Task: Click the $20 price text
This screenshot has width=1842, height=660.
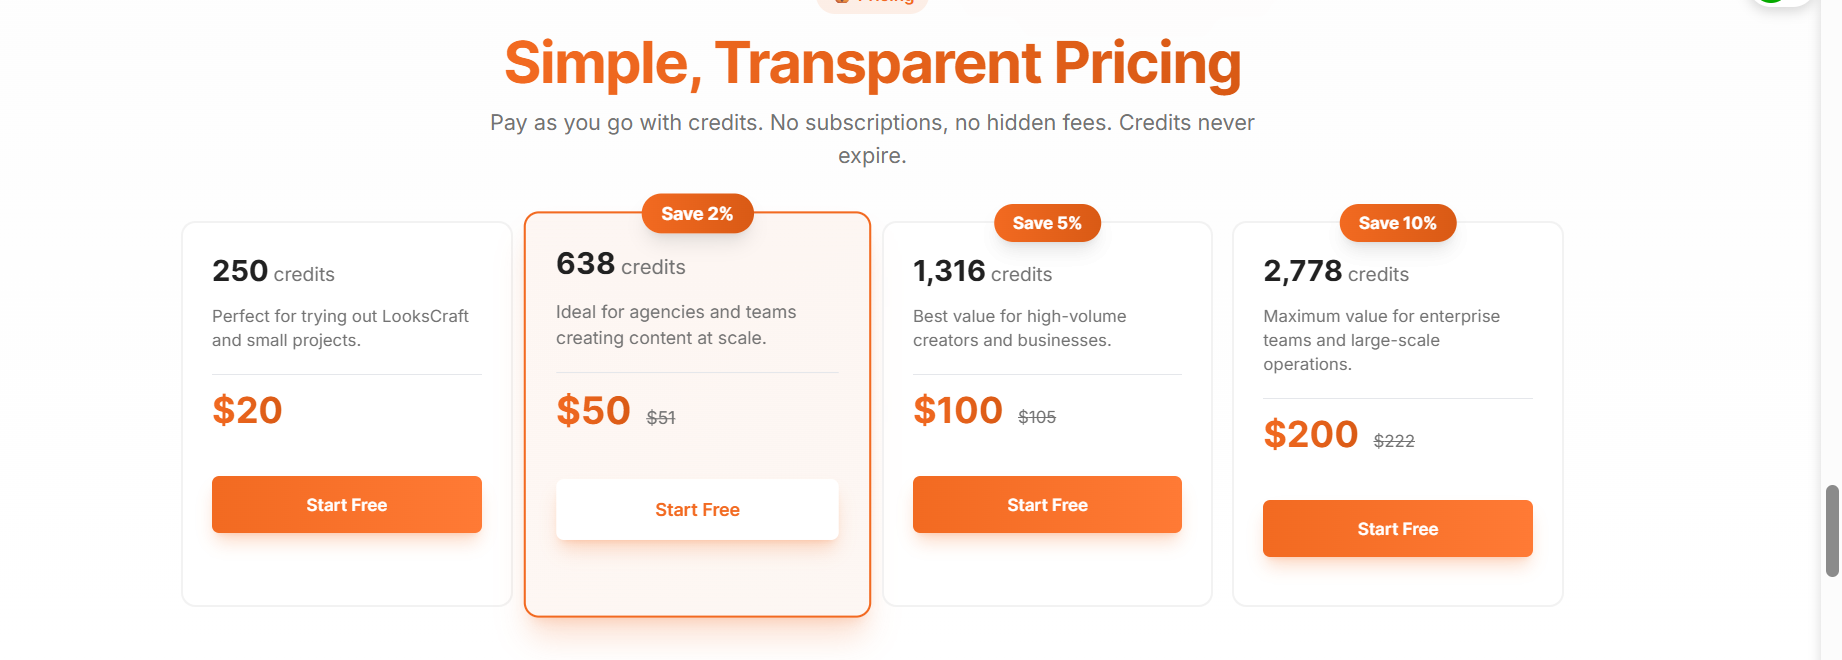Action: click(247, 411)
